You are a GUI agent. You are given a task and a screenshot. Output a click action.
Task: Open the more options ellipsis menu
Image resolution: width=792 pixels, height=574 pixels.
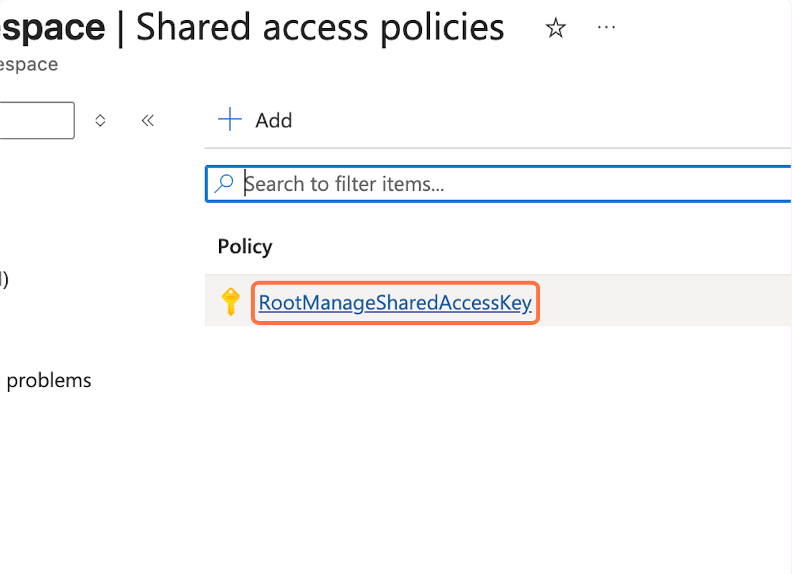point(606,28)
